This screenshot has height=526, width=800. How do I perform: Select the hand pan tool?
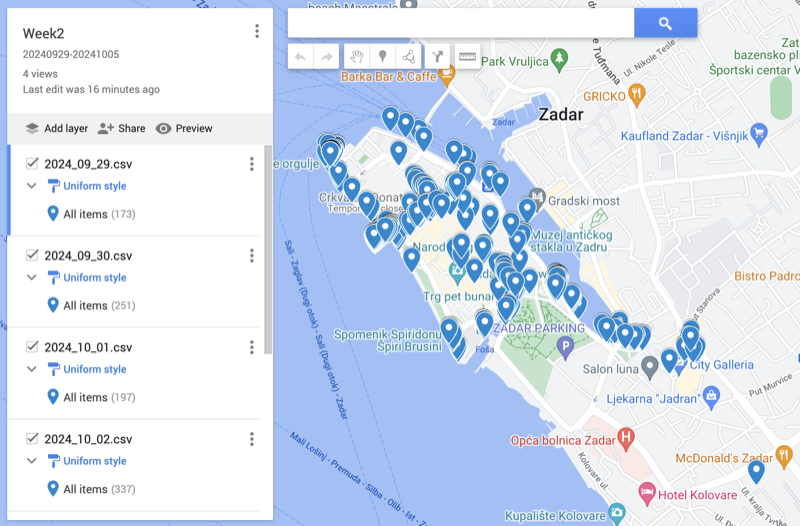(357, 57)
